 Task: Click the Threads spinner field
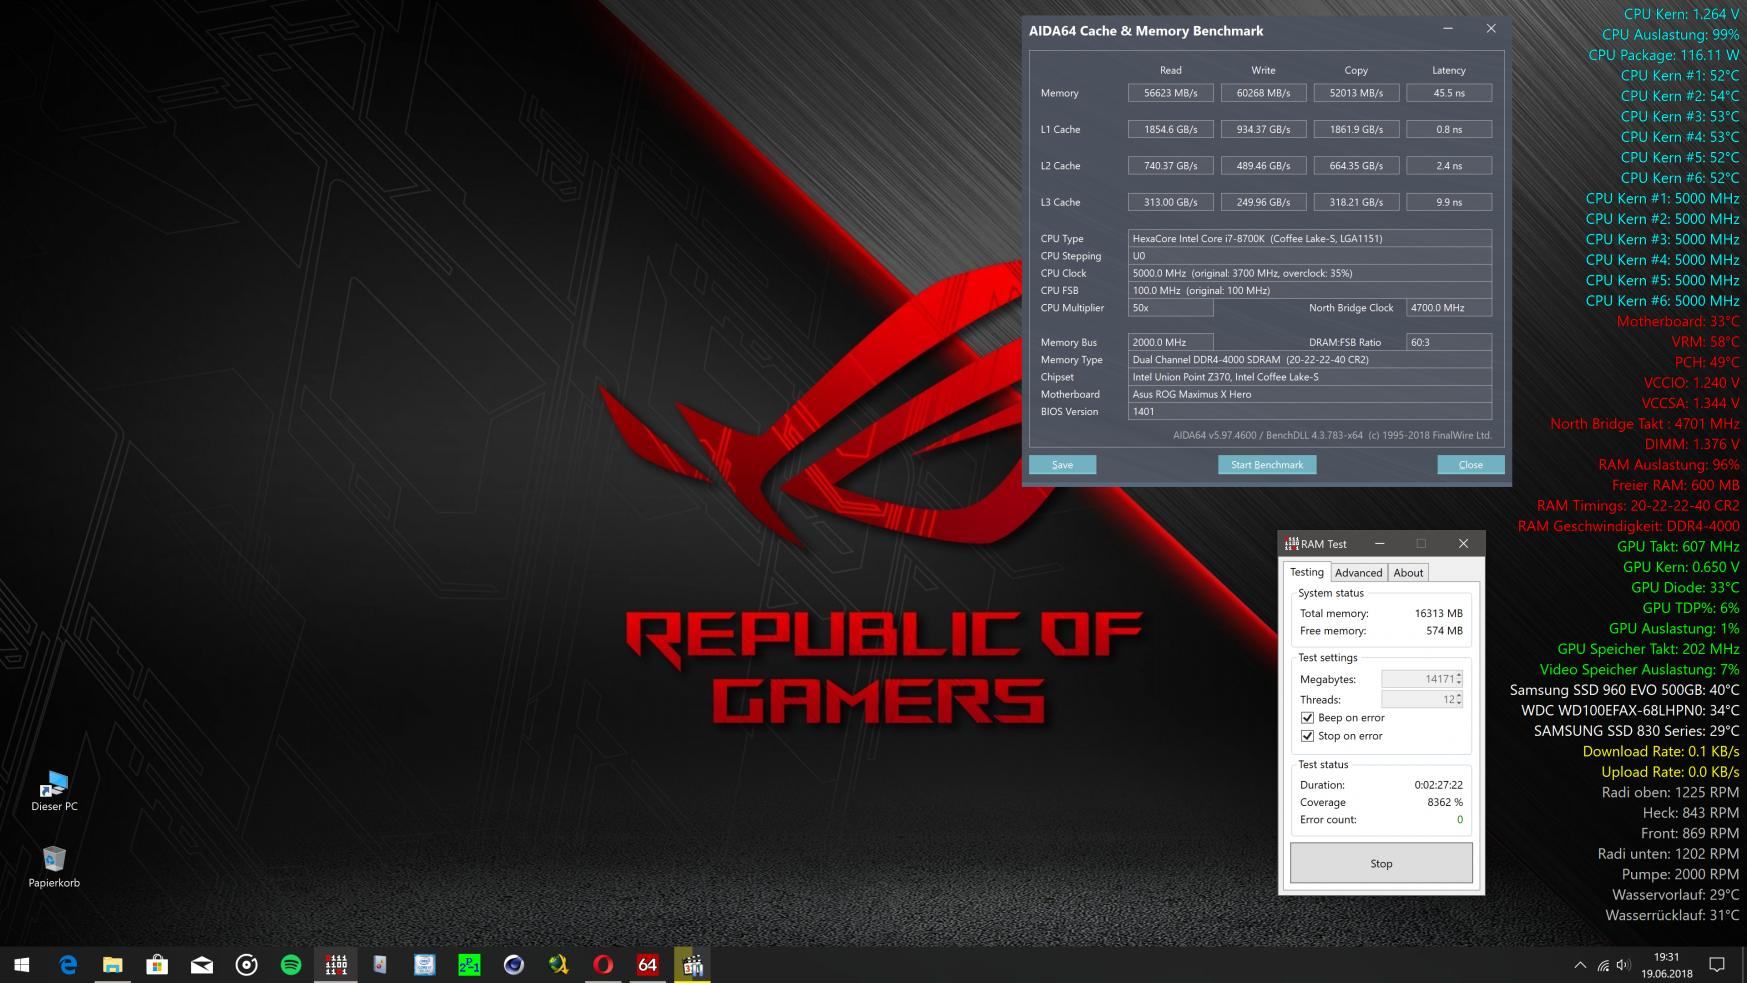(x=1422, y=700)
